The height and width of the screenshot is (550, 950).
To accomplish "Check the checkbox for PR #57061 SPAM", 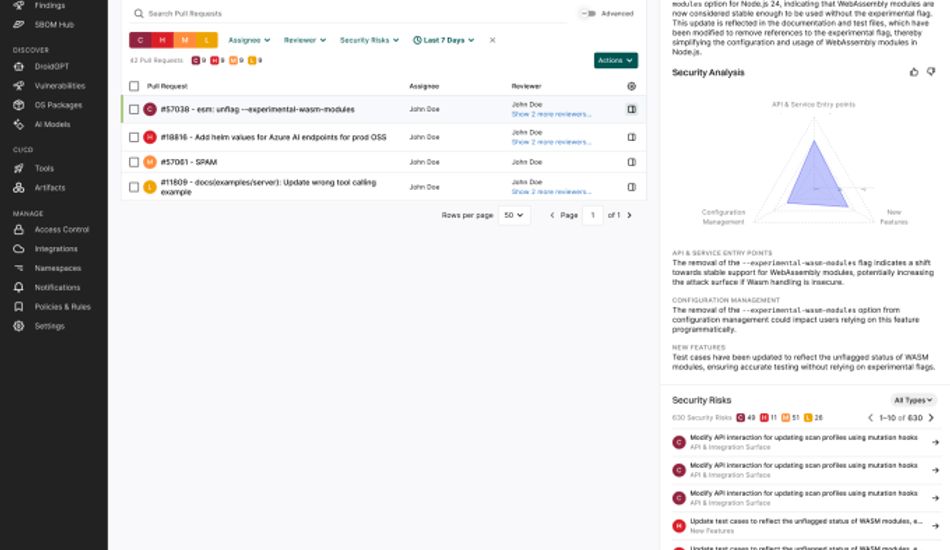I will point(134,162).
